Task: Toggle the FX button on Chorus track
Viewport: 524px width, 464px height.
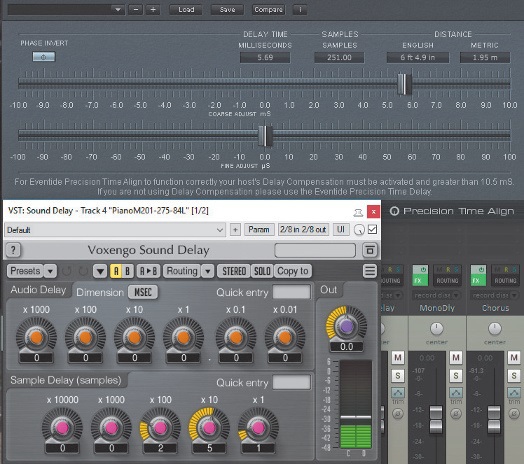Action: pyautogui.click(x=478, y=280)
